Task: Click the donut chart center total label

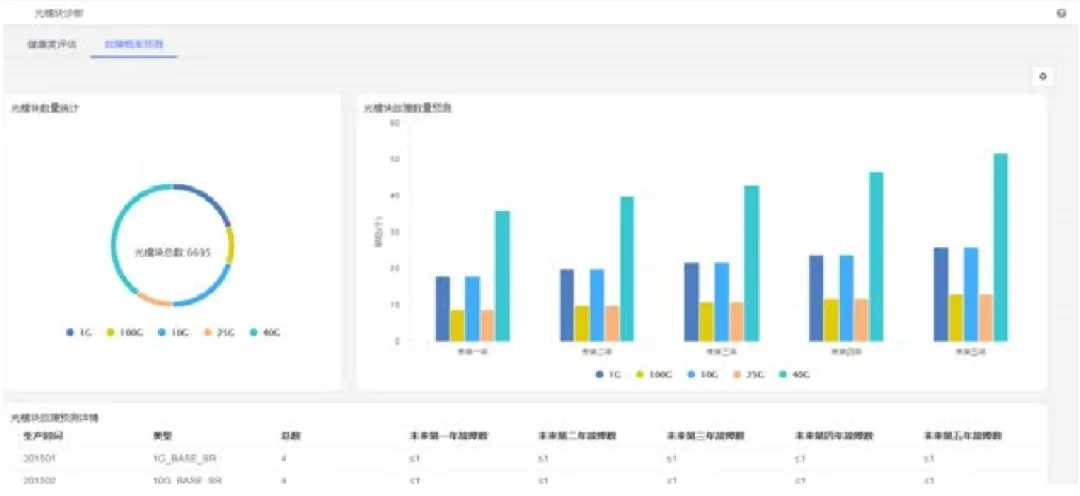Action: pyautogui.click(x=172, y=252)
